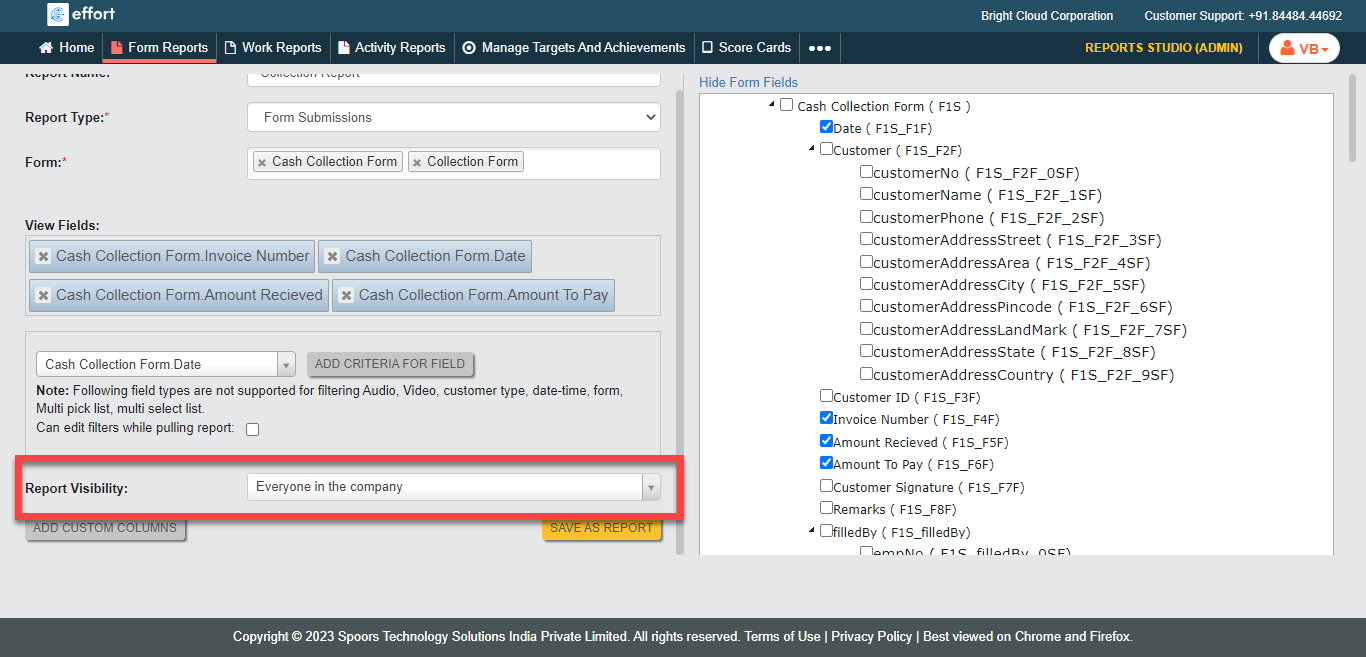This screenshot has height=657, width=1366.
Task: Enable the customerName checkbox
Action: [866, 194]
